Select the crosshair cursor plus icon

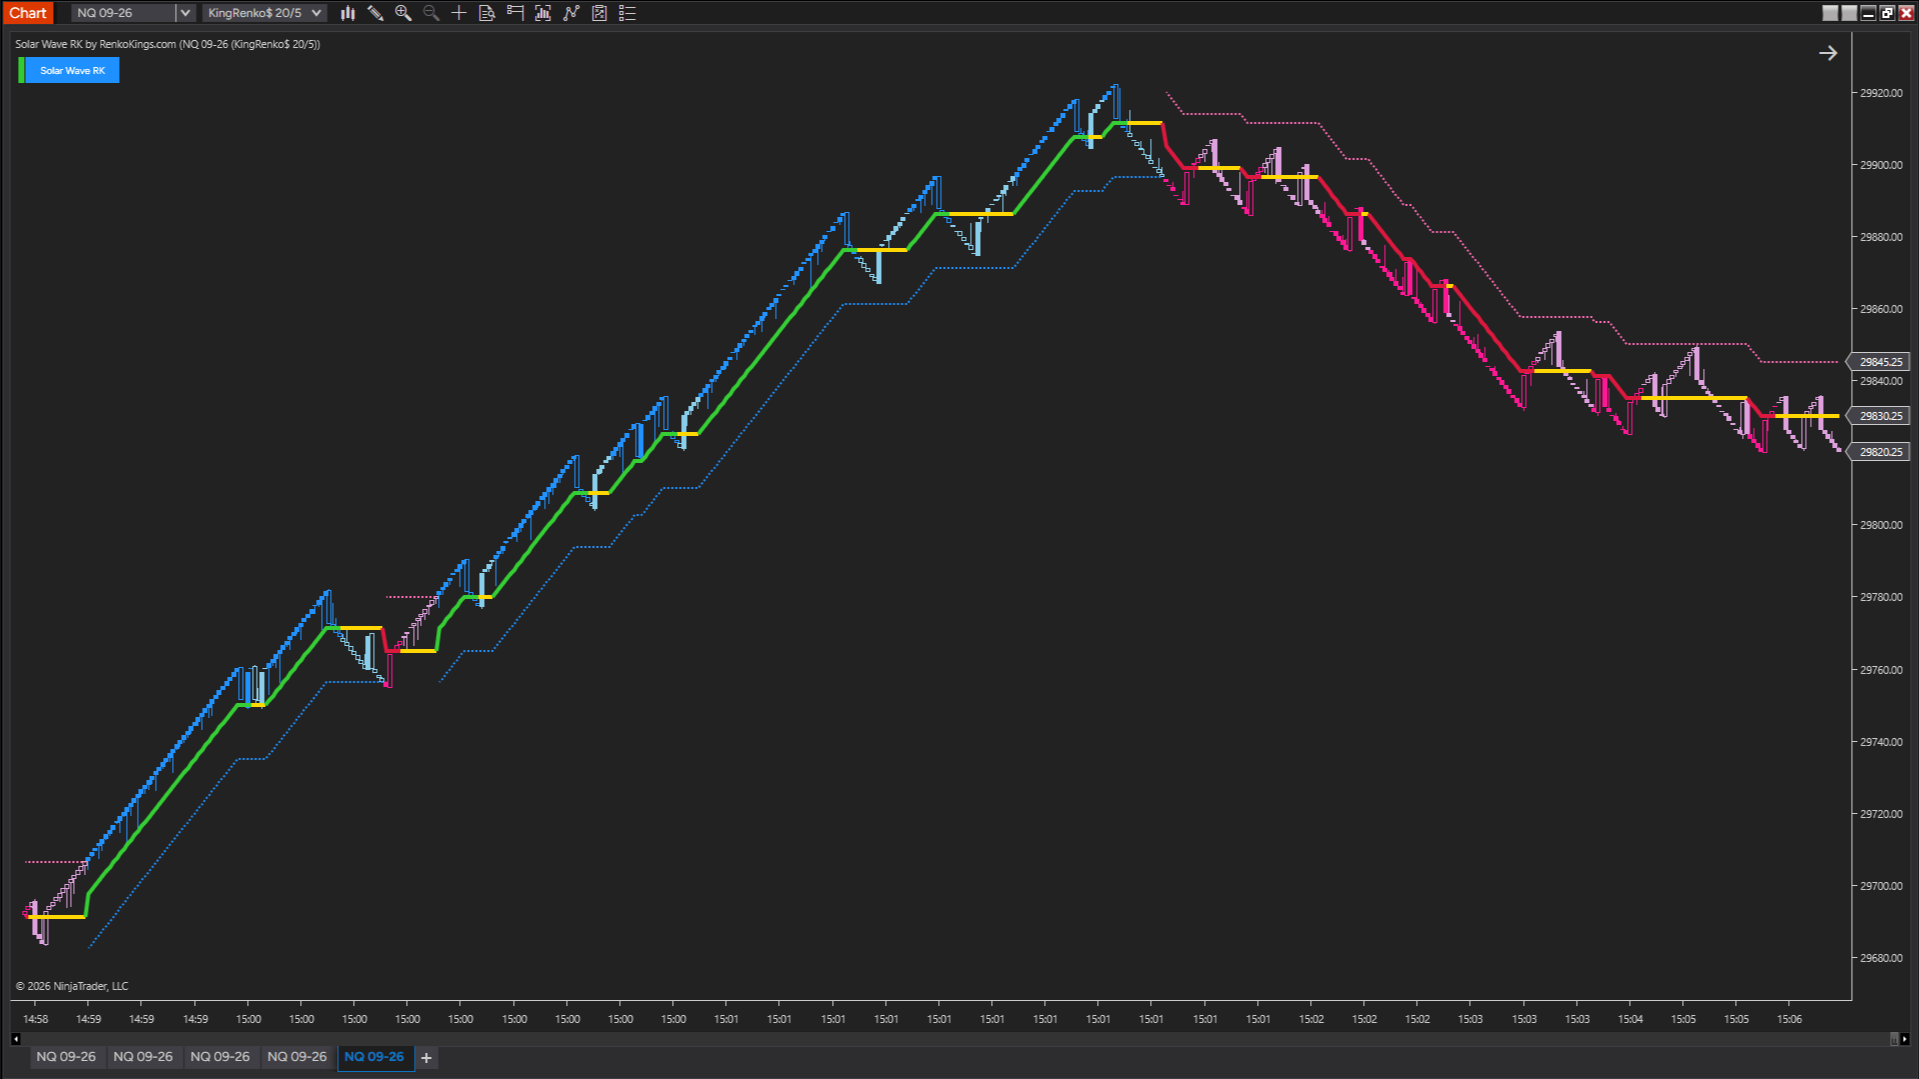[459, 13]
